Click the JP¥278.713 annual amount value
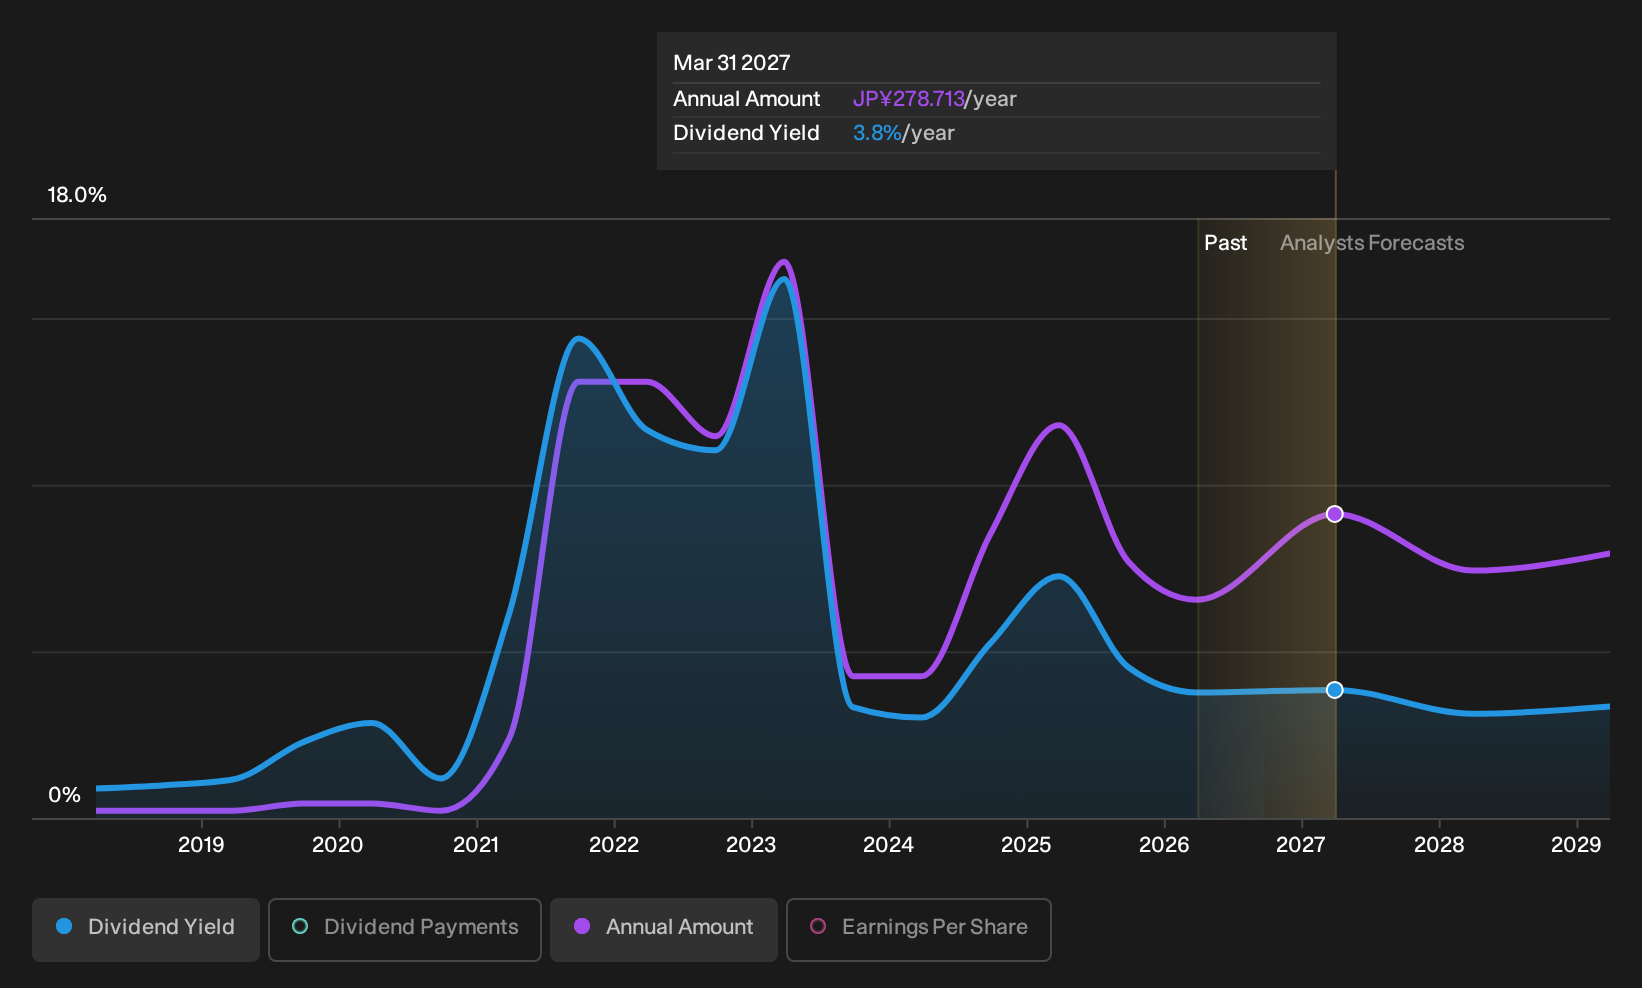 click(x=908, y=99)
